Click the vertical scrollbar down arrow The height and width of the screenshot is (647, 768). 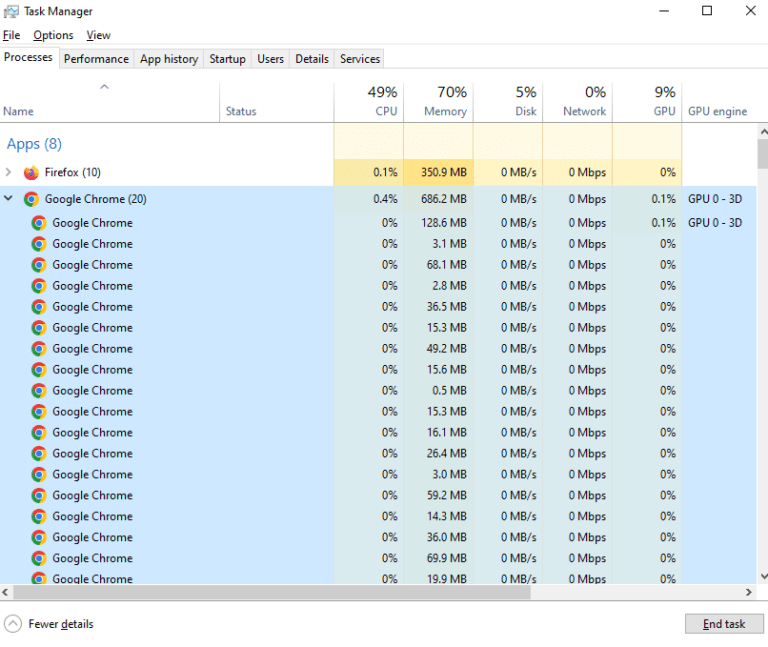pyautogui.click(x=762, y=578)
